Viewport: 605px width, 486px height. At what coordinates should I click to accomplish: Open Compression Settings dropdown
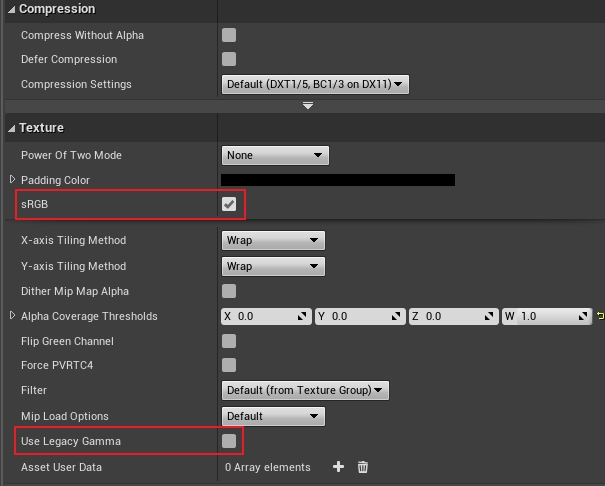315,84
